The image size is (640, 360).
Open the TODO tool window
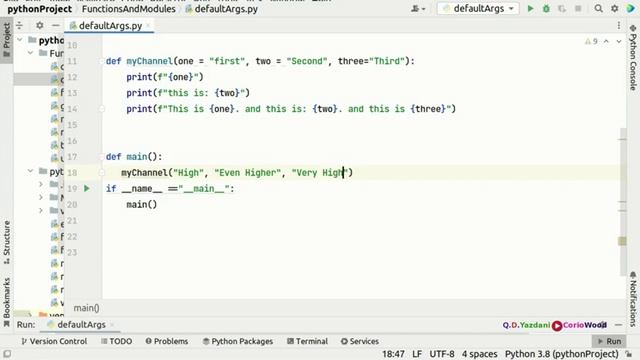pos(116,341)
